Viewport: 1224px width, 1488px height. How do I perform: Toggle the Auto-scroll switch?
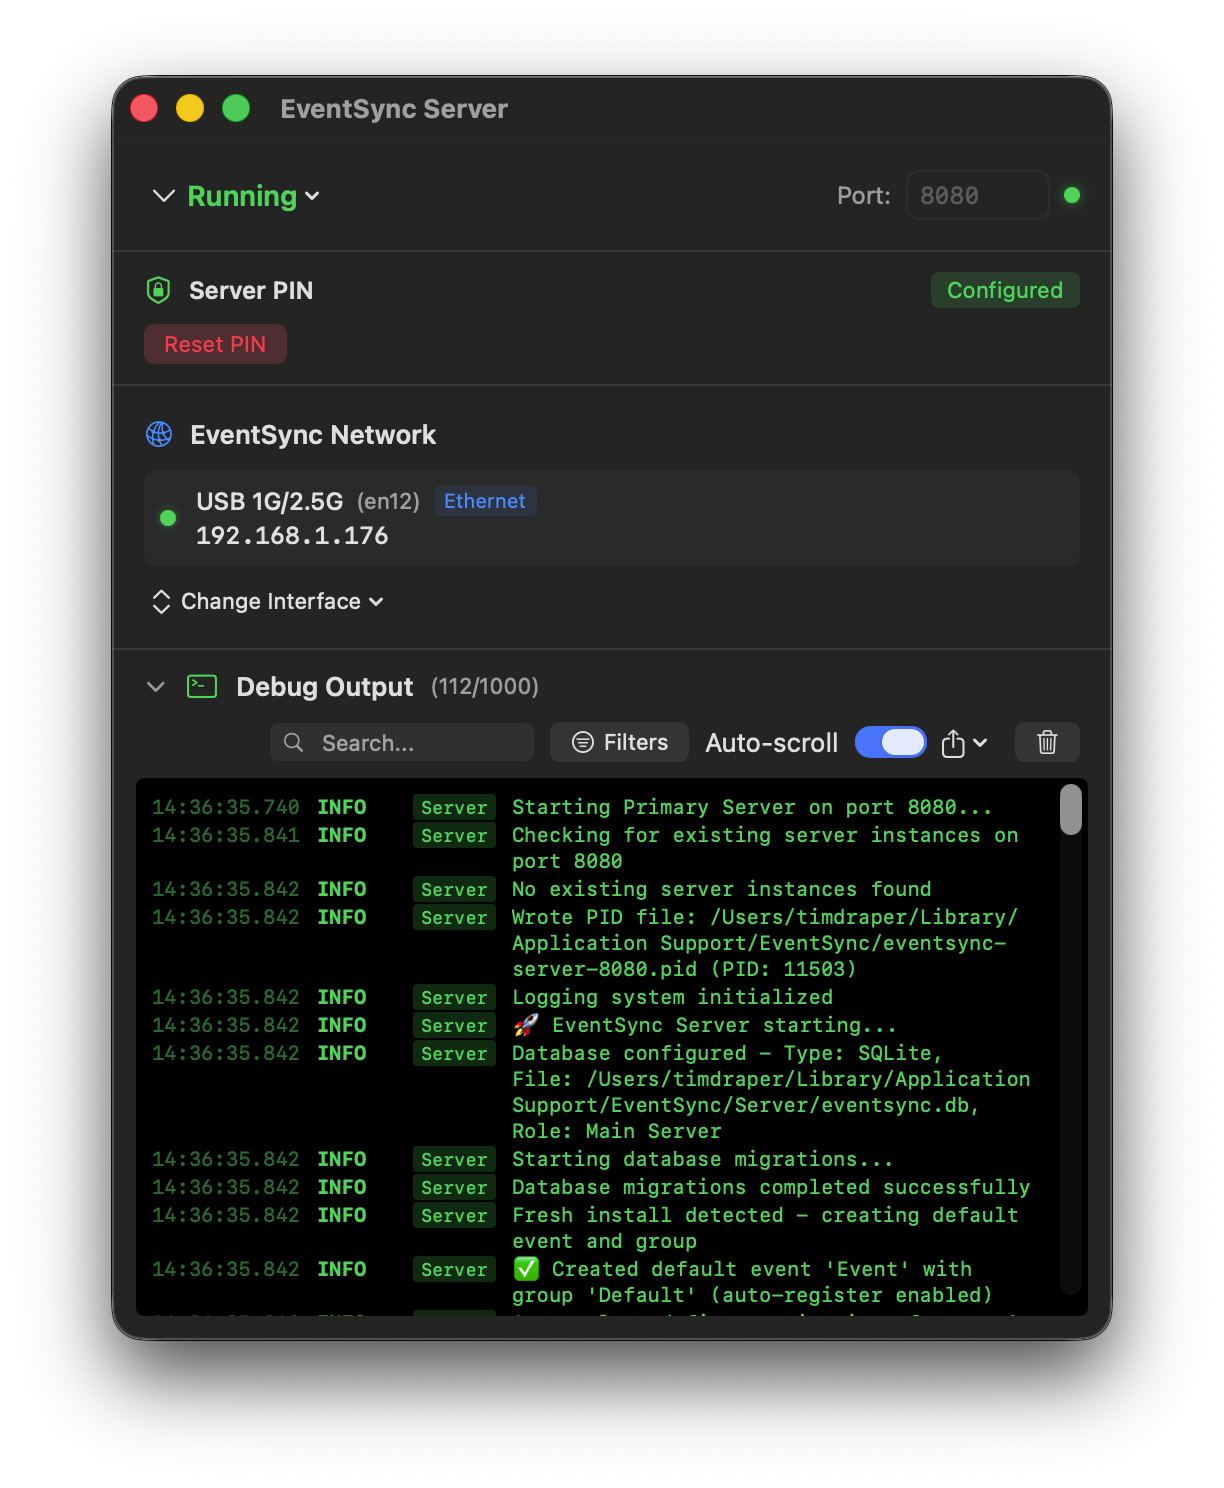coord(891,742)
